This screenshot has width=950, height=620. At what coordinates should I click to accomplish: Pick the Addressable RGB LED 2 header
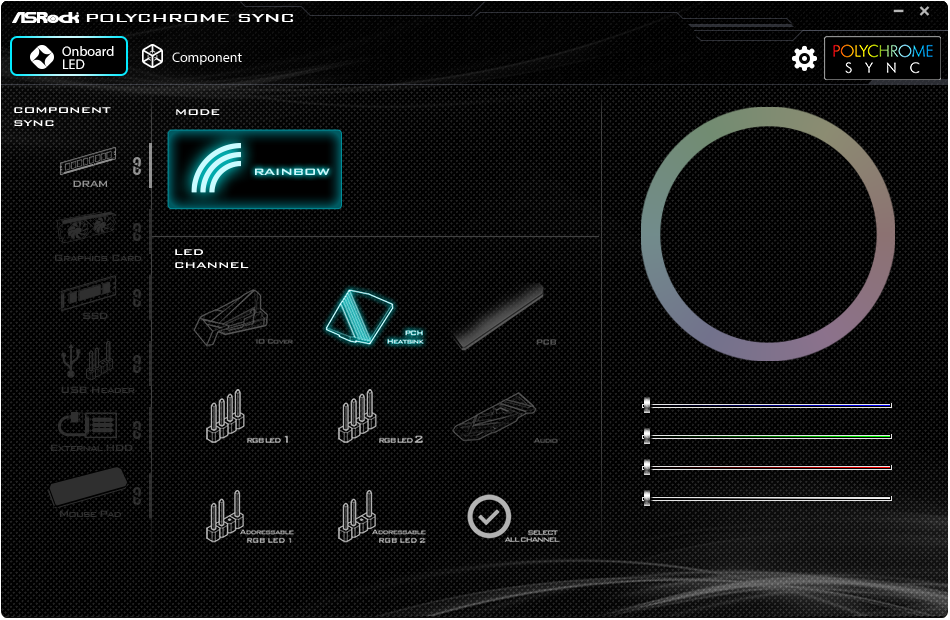381,516
